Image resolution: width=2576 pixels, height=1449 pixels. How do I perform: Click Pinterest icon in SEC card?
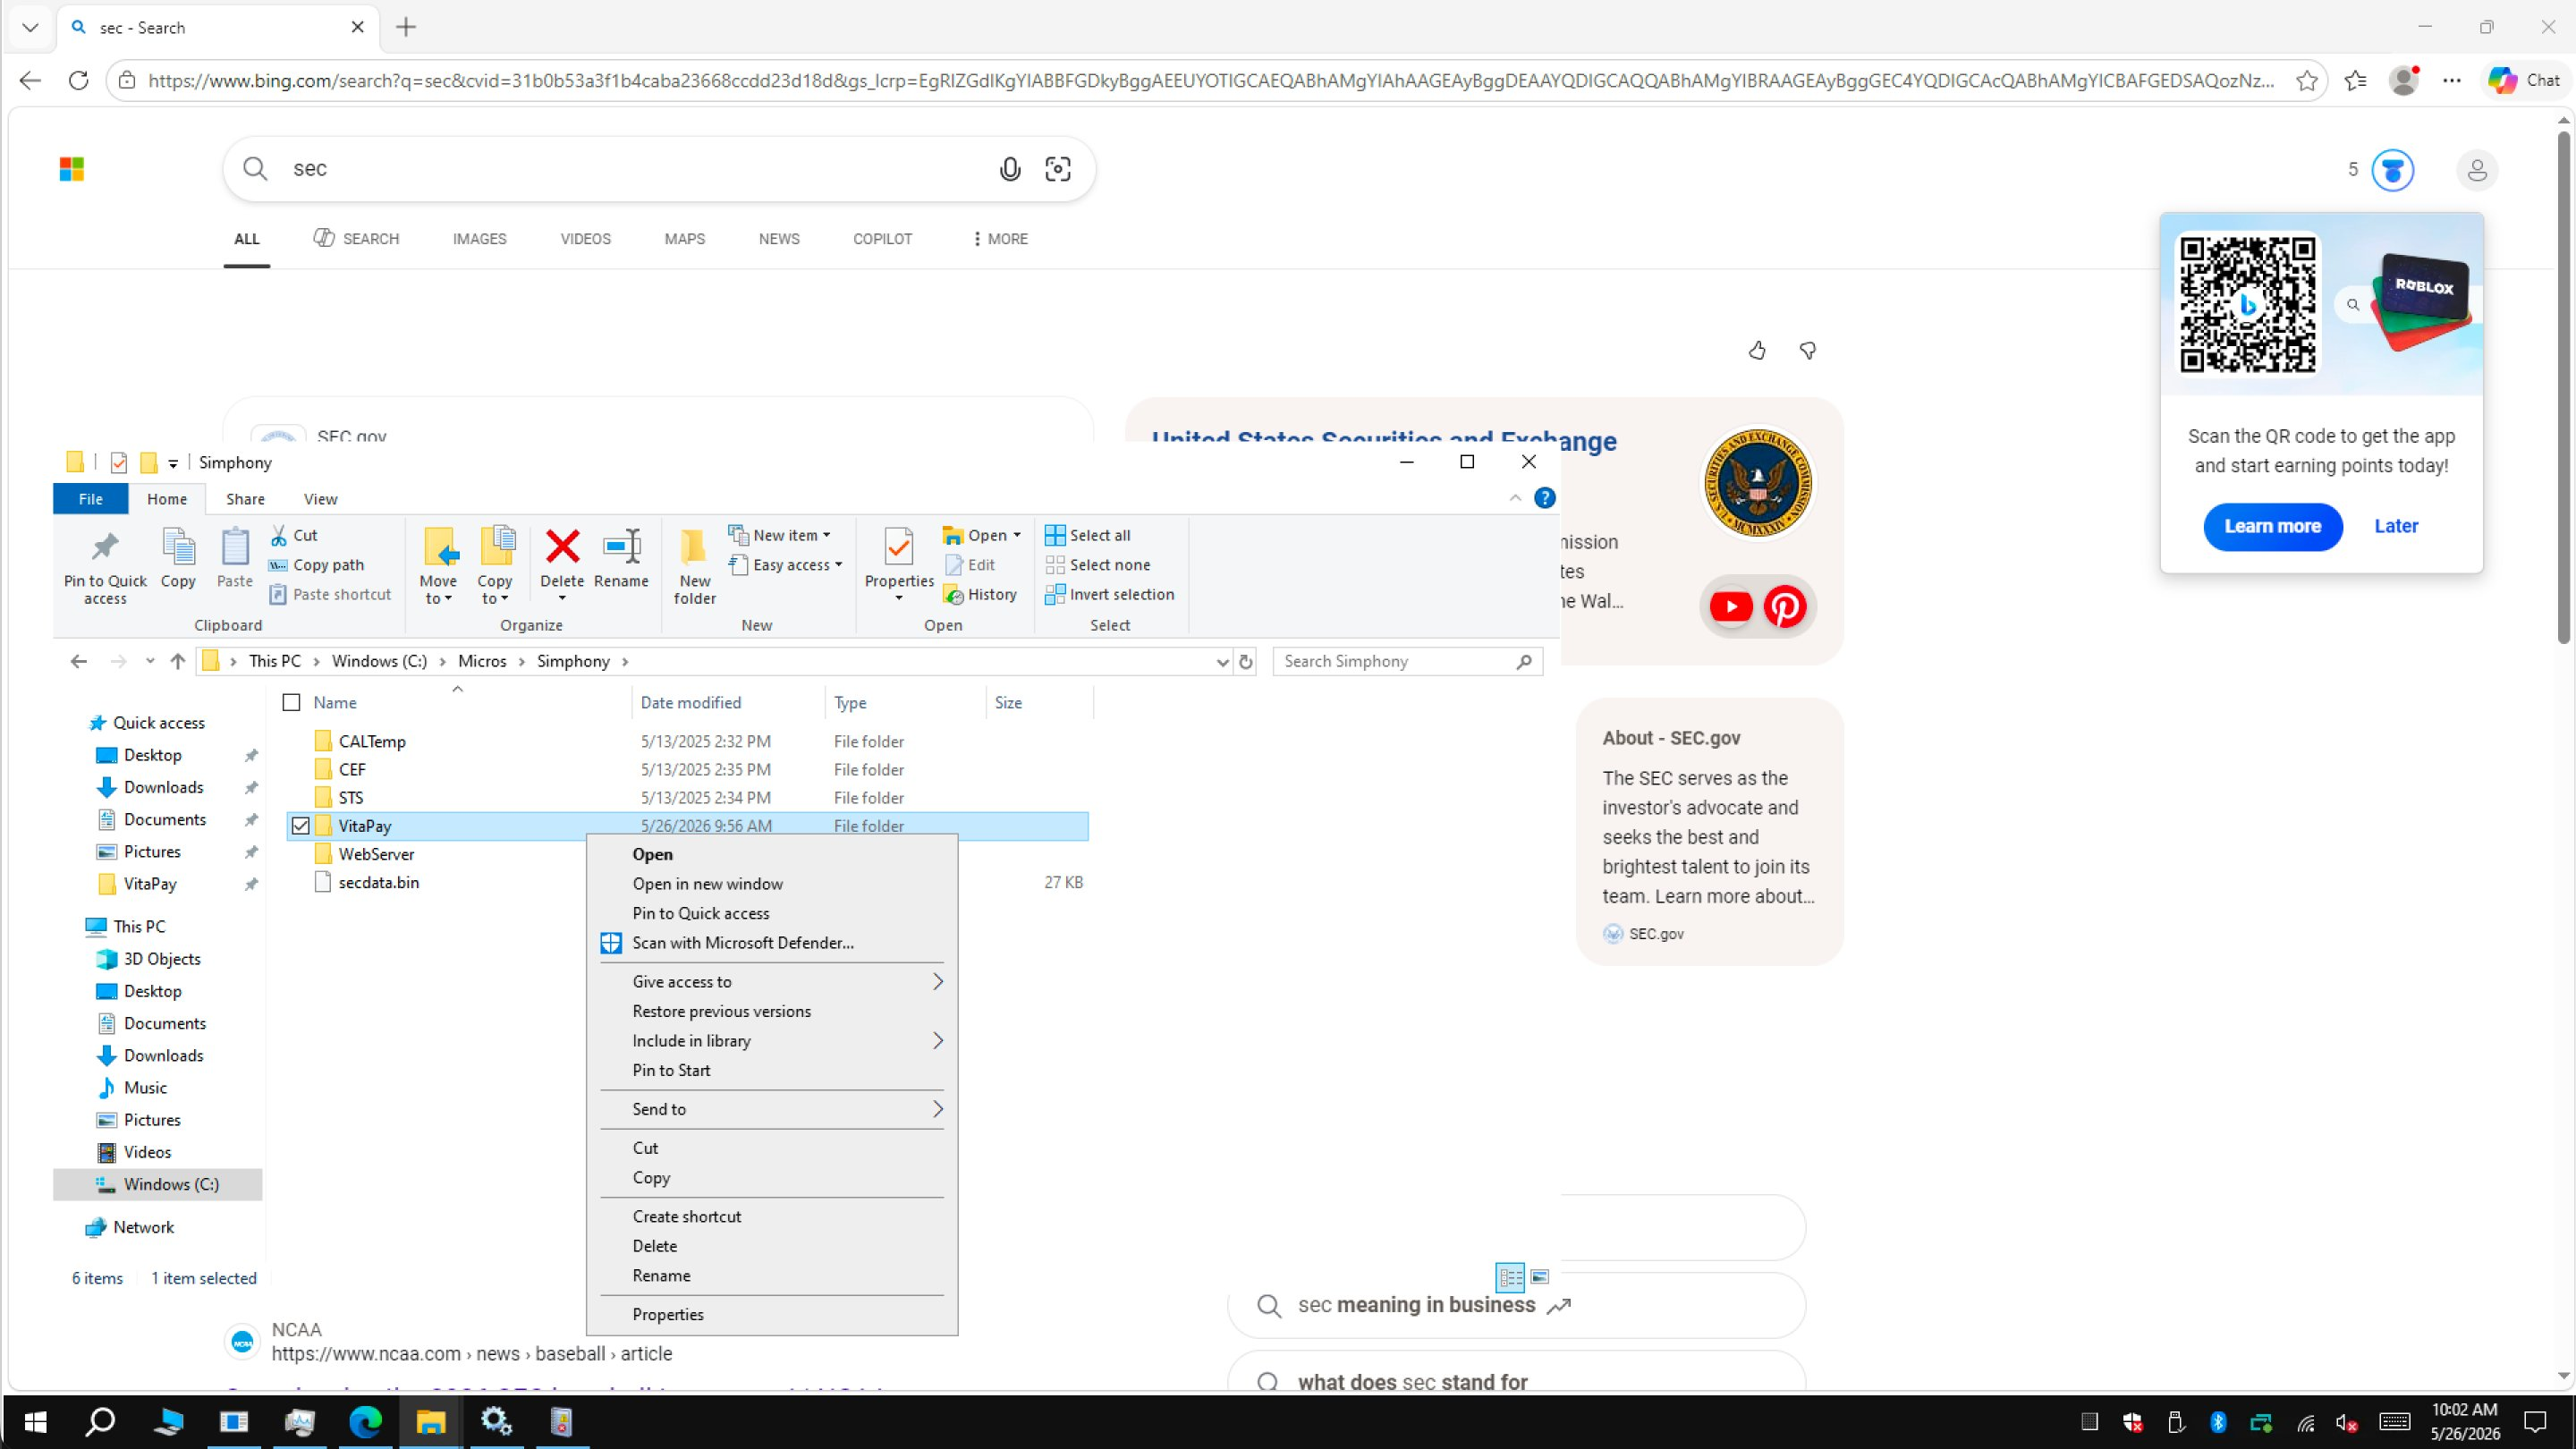(x=1785, y=606)
